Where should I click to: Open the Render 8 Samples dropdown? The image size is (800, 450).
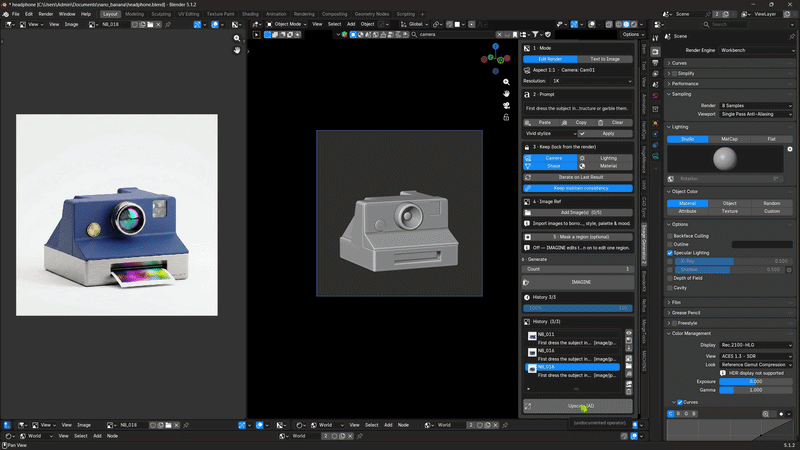coord(756,106)
